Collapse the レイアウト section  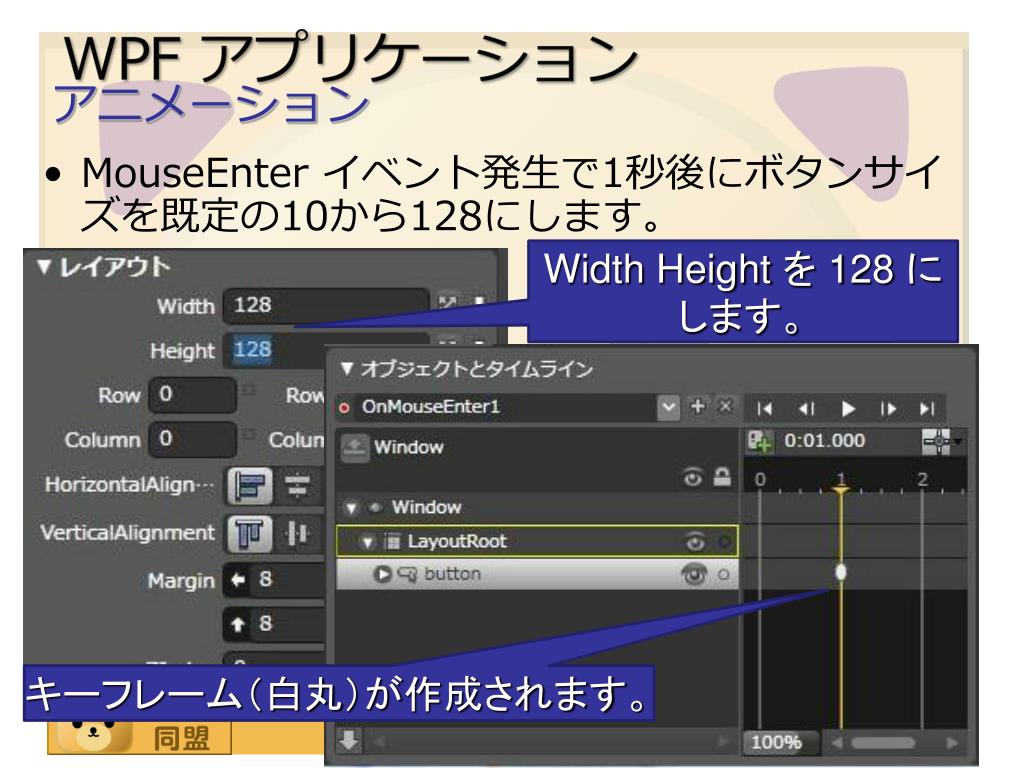click(x=44, y=266)
